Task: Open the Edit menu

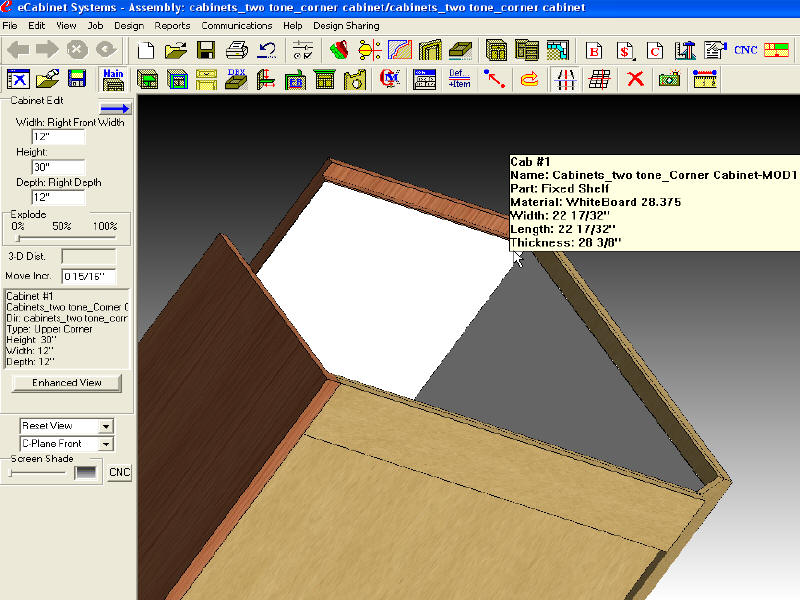Action: tap(36, 26)
